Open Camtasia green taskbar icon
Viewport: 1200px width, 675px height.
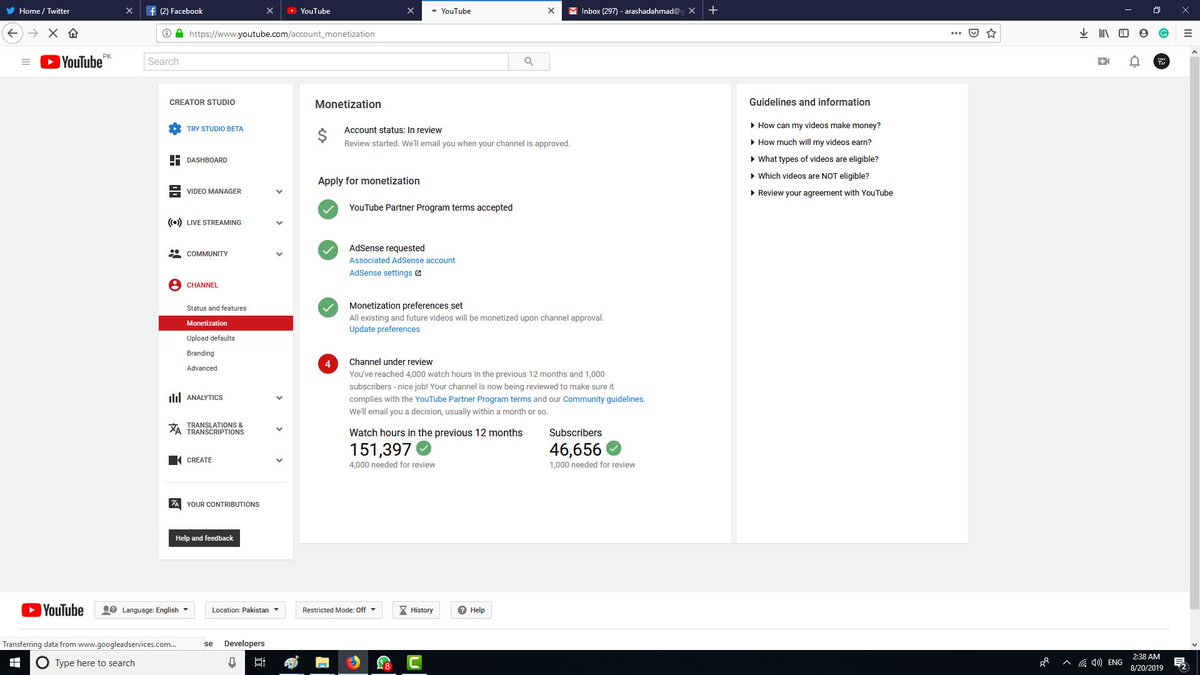415,662
